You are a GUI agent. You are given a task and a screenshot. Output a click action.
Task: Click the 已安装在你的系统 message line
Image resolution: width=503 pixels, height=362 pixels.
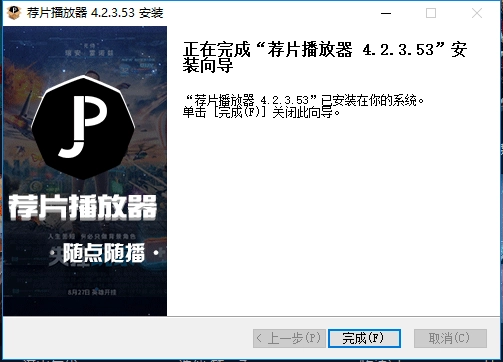[304, 100]
